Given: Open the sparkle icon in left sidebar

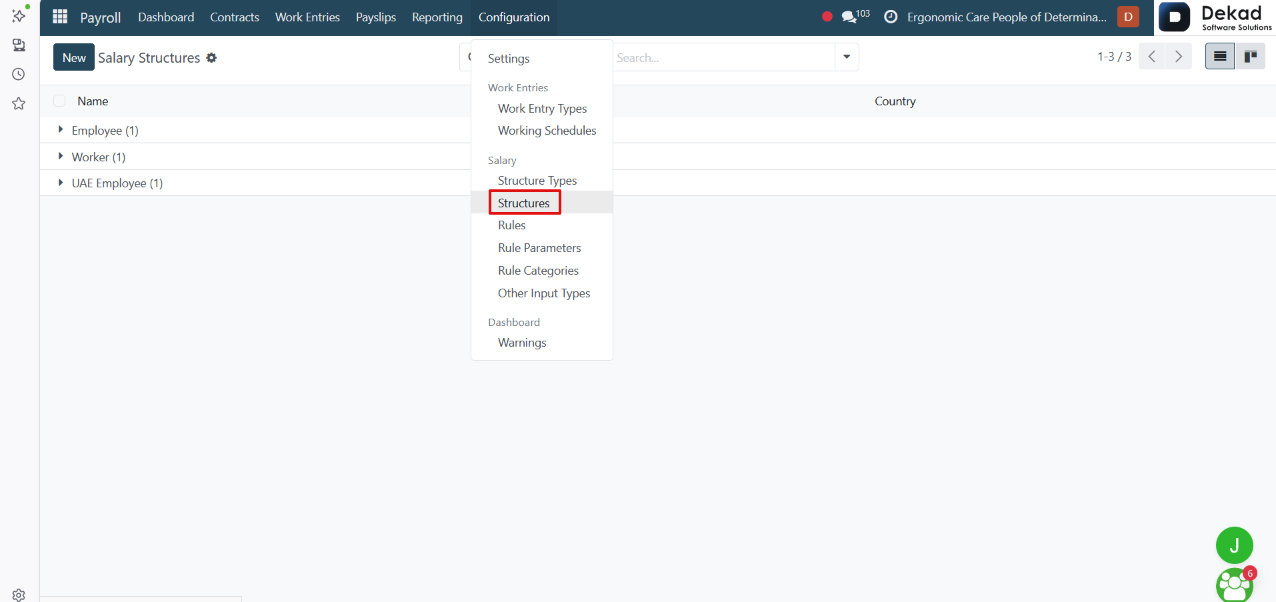Looking at the screenshot, I should point(19,15).
